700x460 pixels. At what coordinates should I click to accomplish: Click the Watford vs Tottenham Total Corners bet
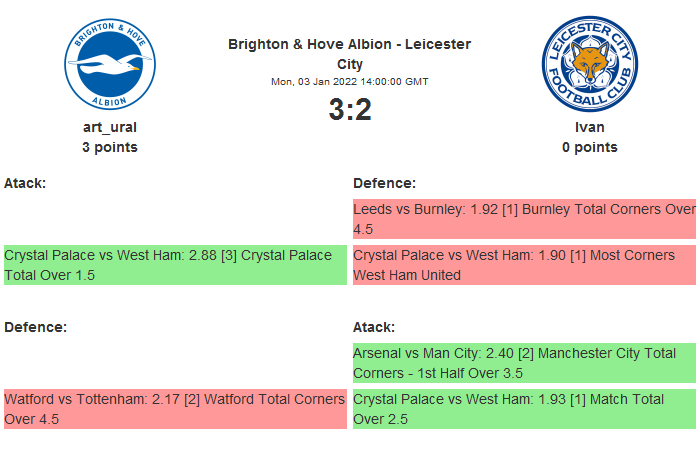[x=175, y=409]
